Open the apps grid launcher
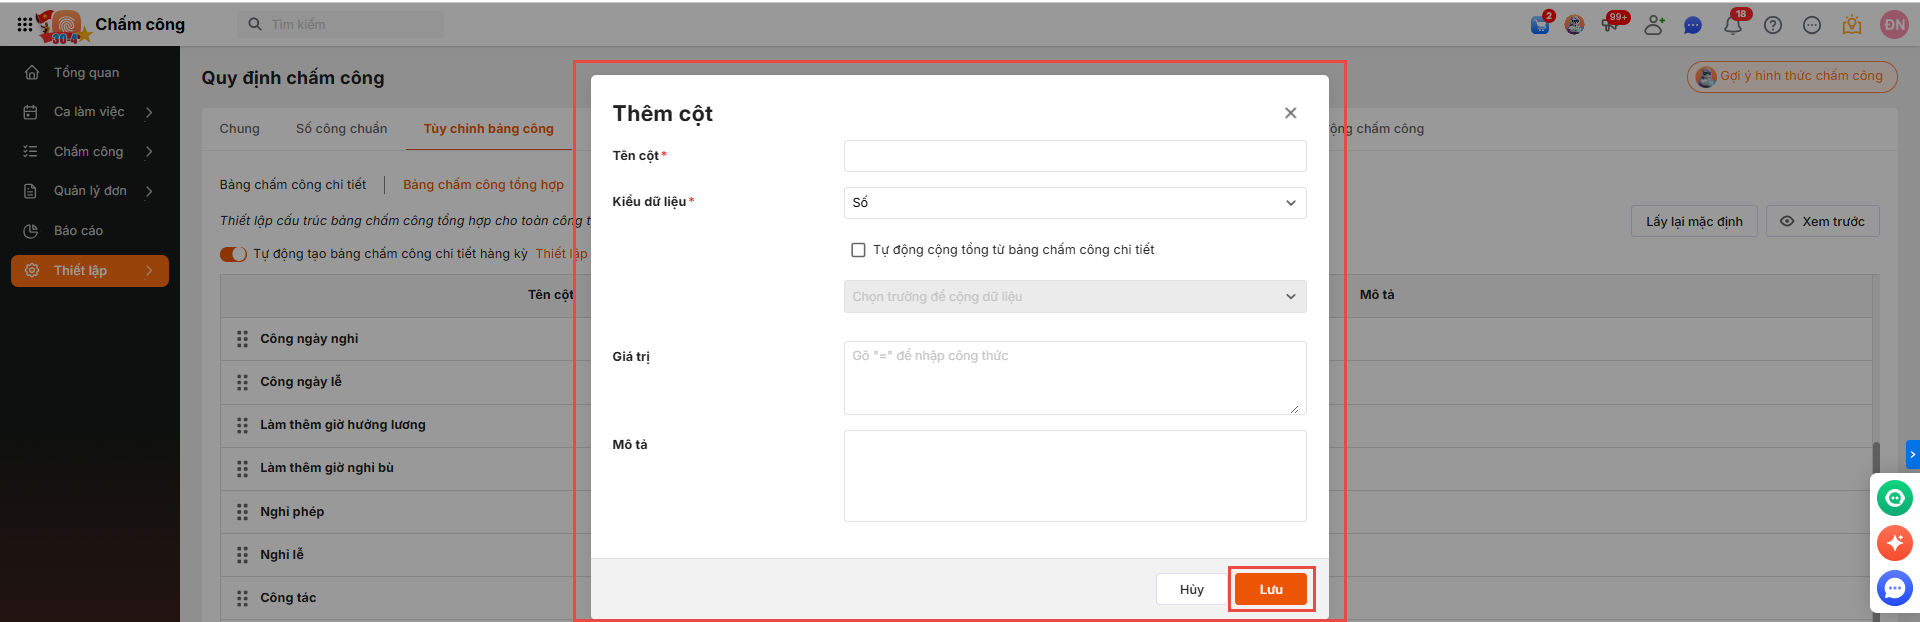This screenshot has width=1920, height=622. 24,24
